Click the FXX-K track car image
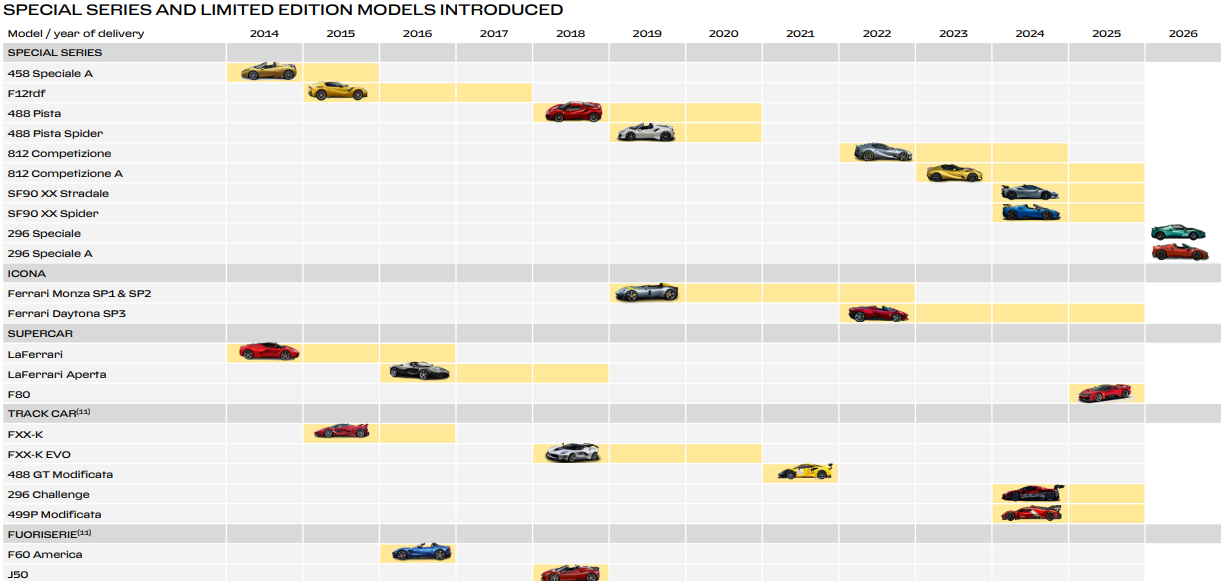The width and height of the screenshot is (1227, 581). click(342, 432)
